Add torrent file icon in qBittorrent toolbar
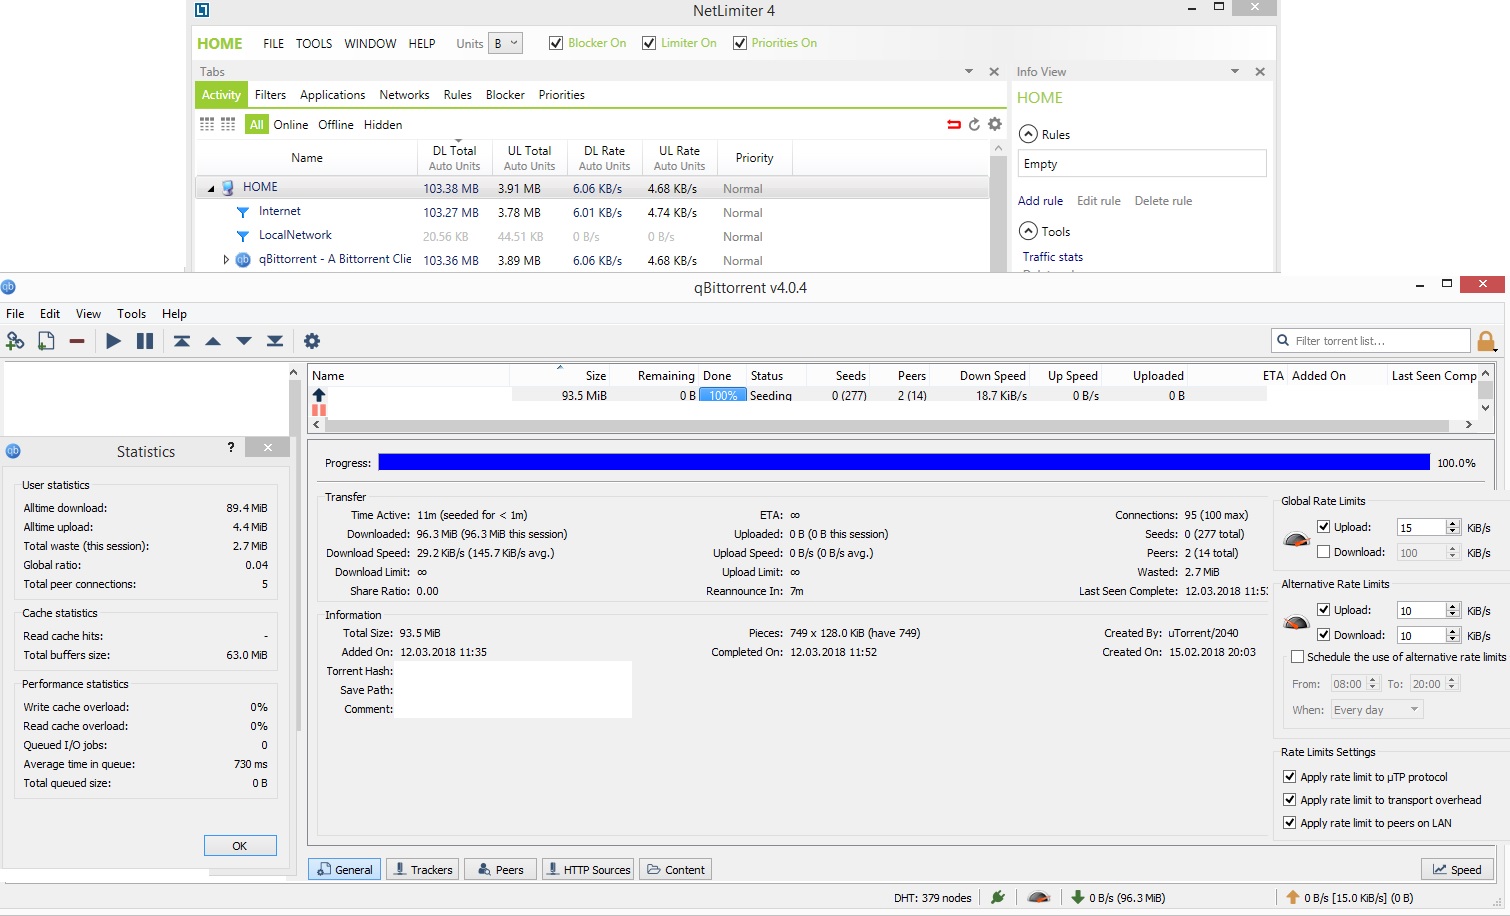 [x=46, y=341]
